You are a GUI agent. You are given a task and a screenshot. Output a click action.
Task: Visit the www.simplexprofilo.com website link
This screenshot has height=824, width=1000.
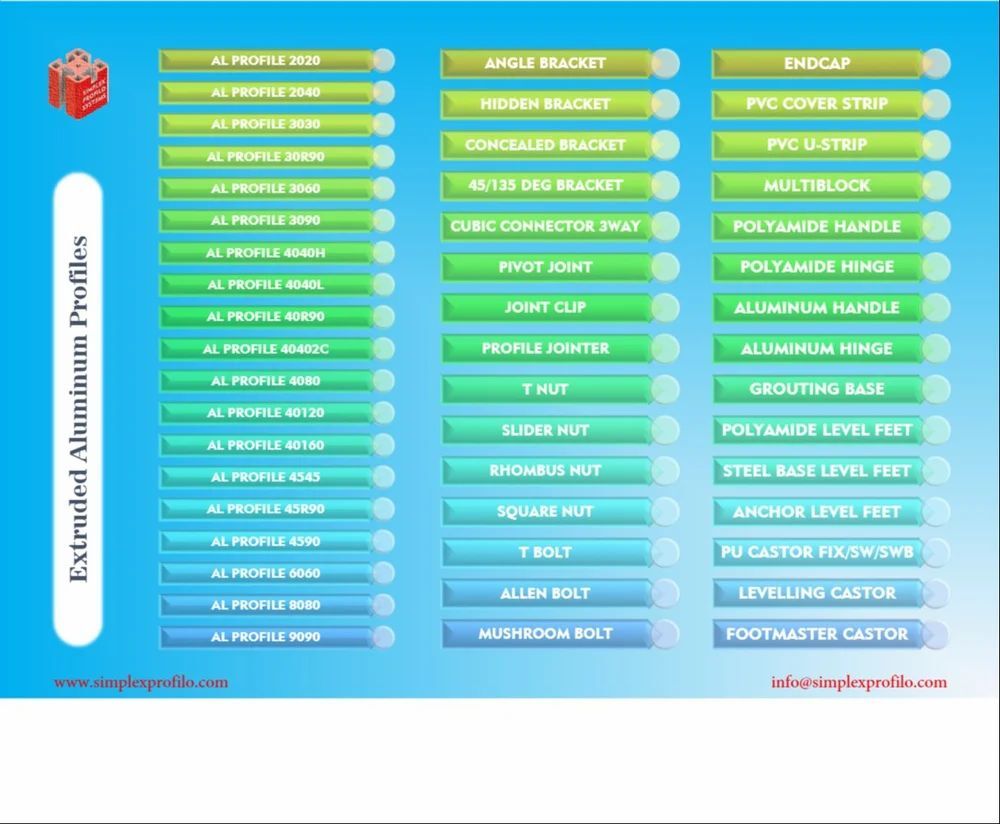[x=141, y=683]
